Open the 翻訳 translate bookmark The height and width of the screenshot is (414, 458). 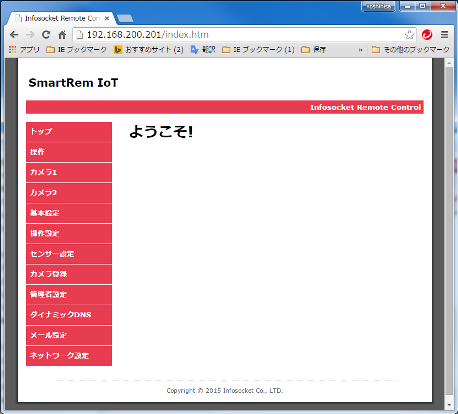tap(203, 50)
